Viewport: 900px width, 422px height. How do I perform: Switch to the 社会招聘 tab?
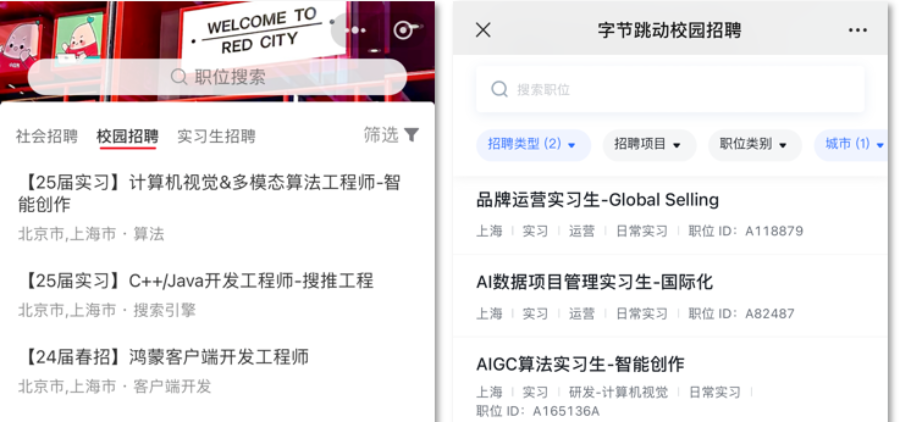[x=46, y=137]
